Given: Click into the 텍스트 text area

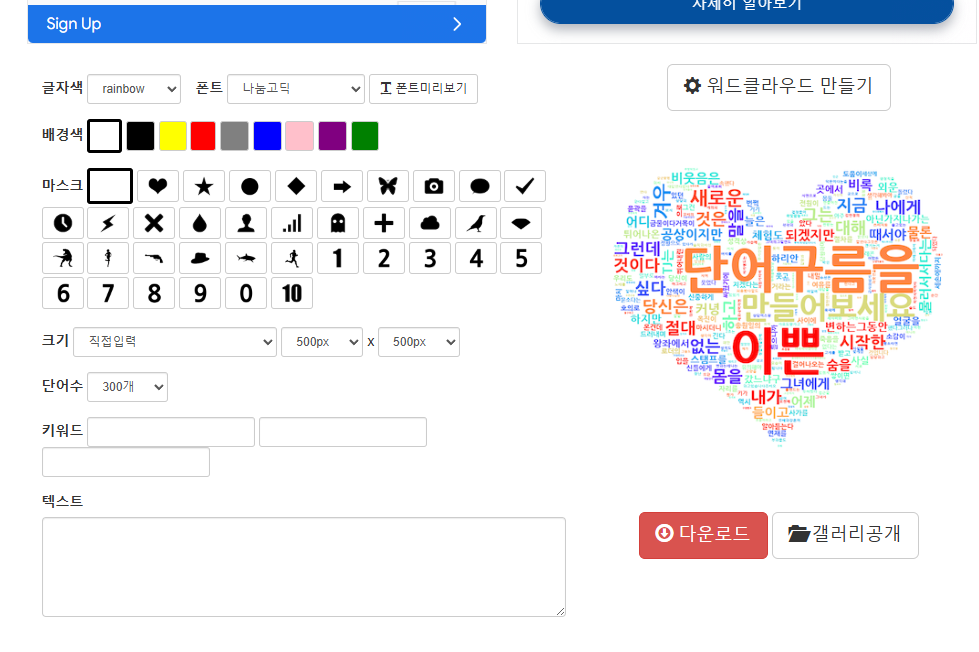Looking at the screenshot, I should [303, 566].
